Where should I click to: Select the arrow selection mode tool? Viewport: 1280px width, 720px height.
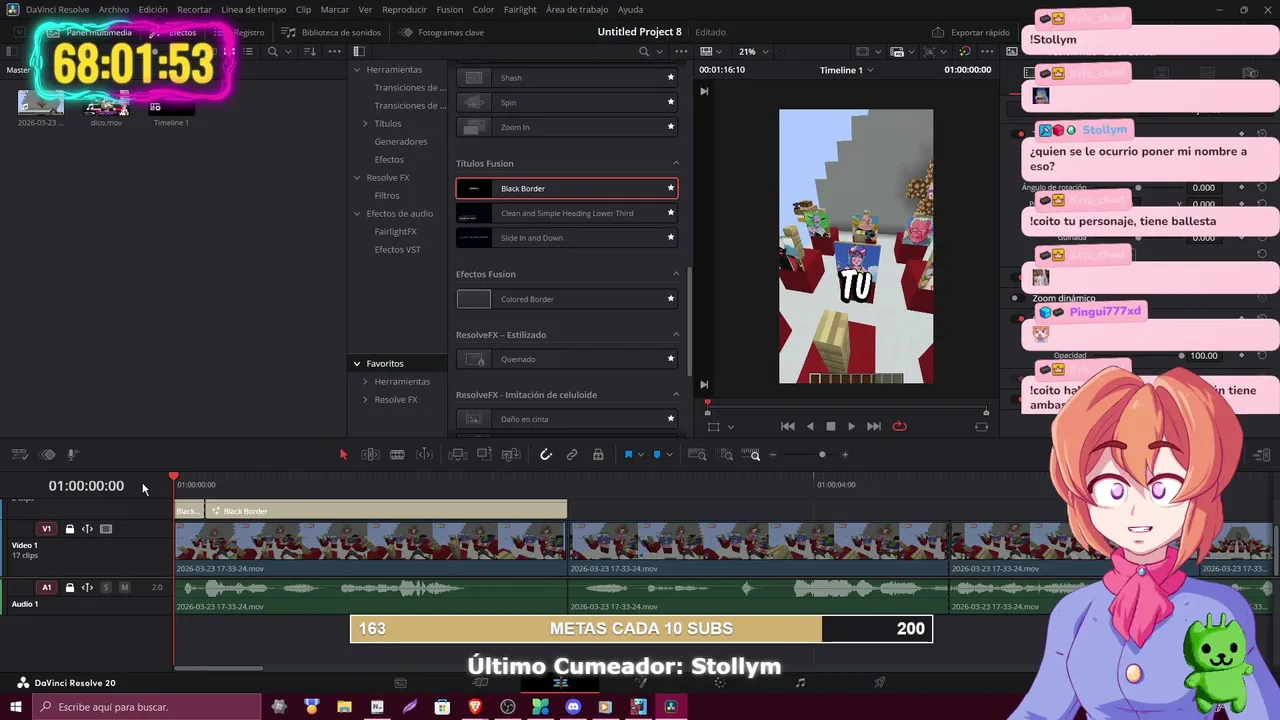[343, 455]
